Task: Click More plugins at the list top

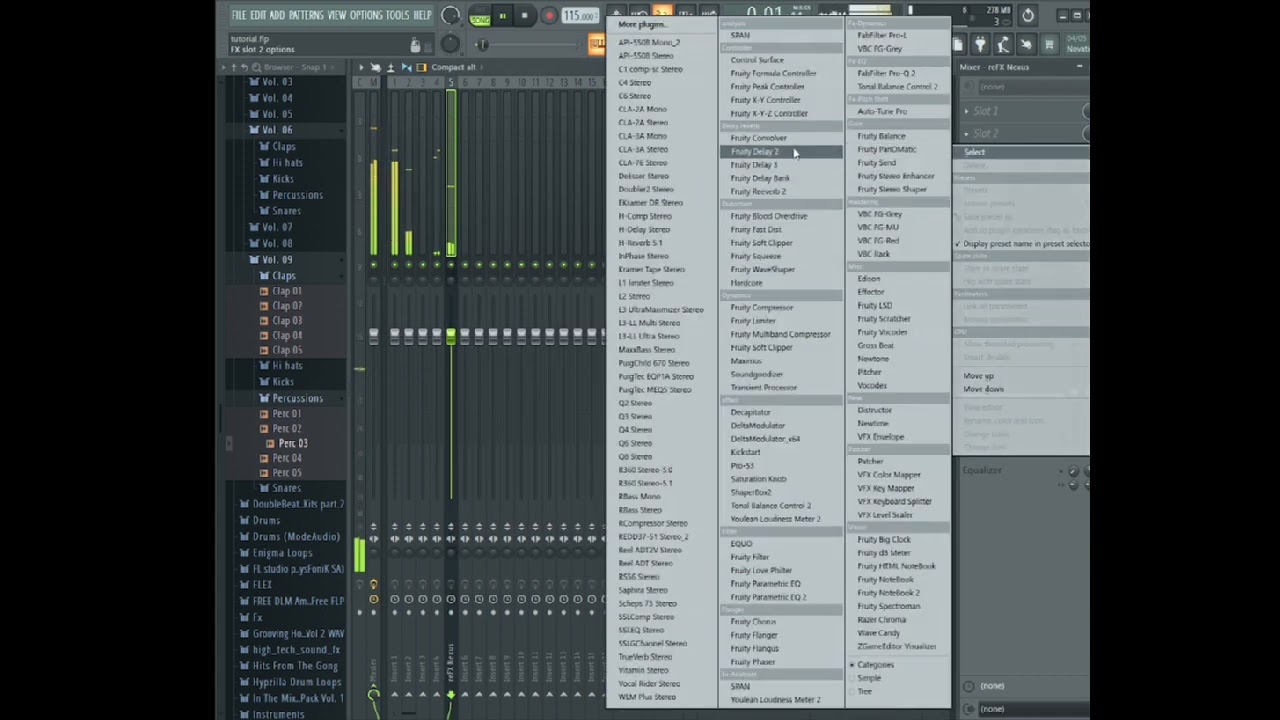Action: 641,25
